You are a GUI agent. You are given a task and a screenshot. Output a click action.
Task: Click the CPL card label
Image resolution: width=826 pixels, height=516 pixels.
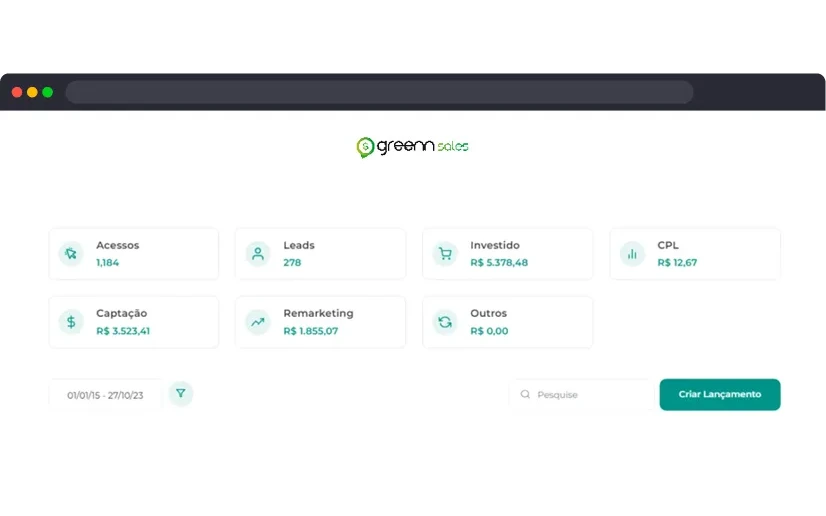[x=668, y=245]
